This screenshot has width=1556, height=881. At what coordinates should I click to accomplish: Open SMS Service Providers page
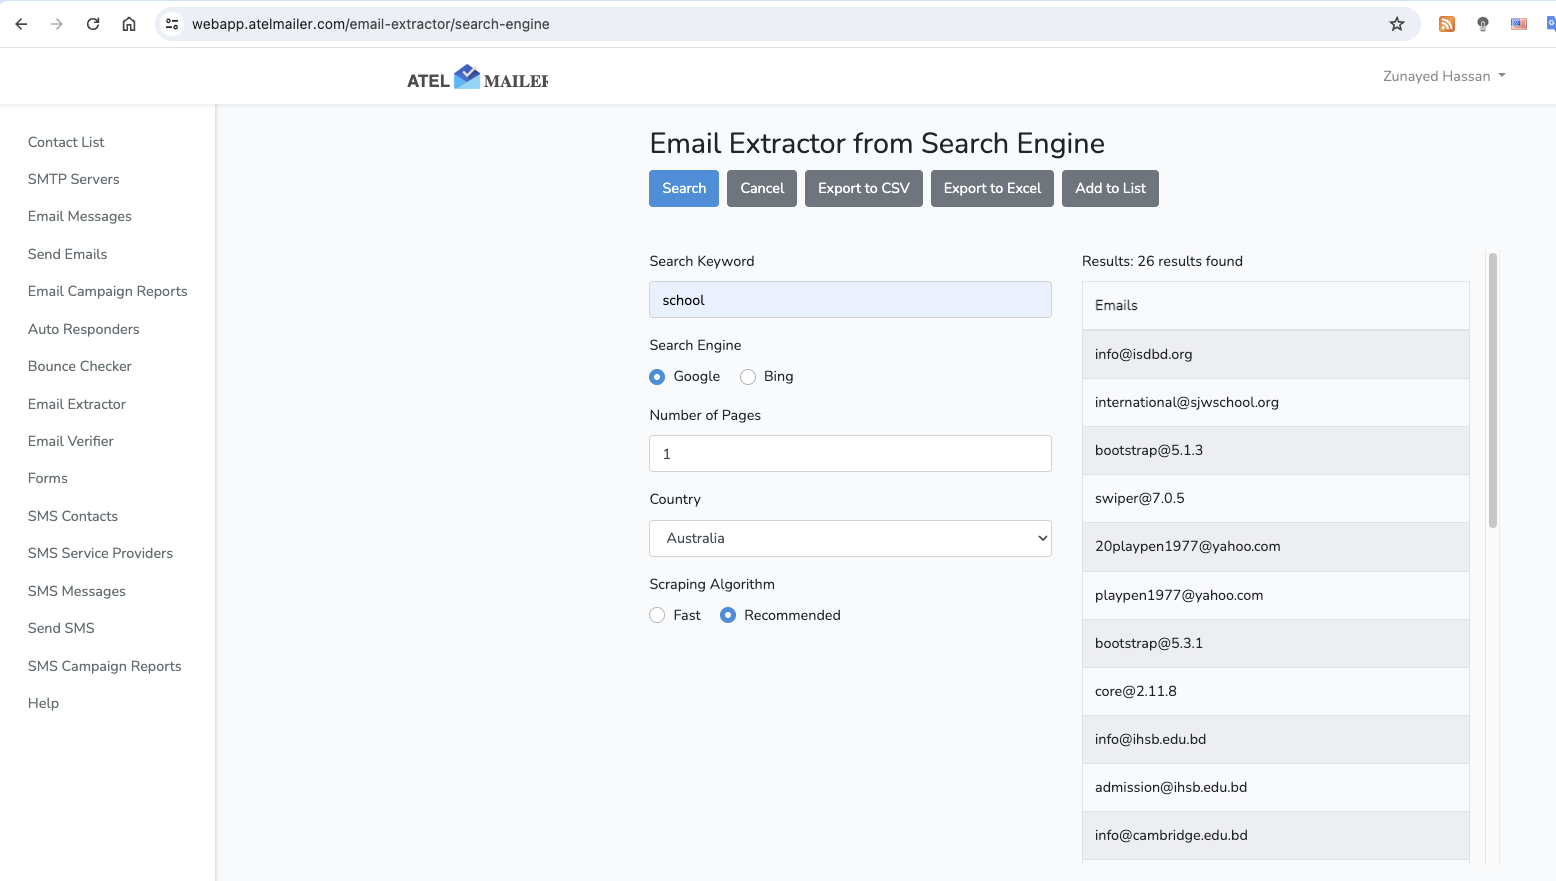point(101,553)
